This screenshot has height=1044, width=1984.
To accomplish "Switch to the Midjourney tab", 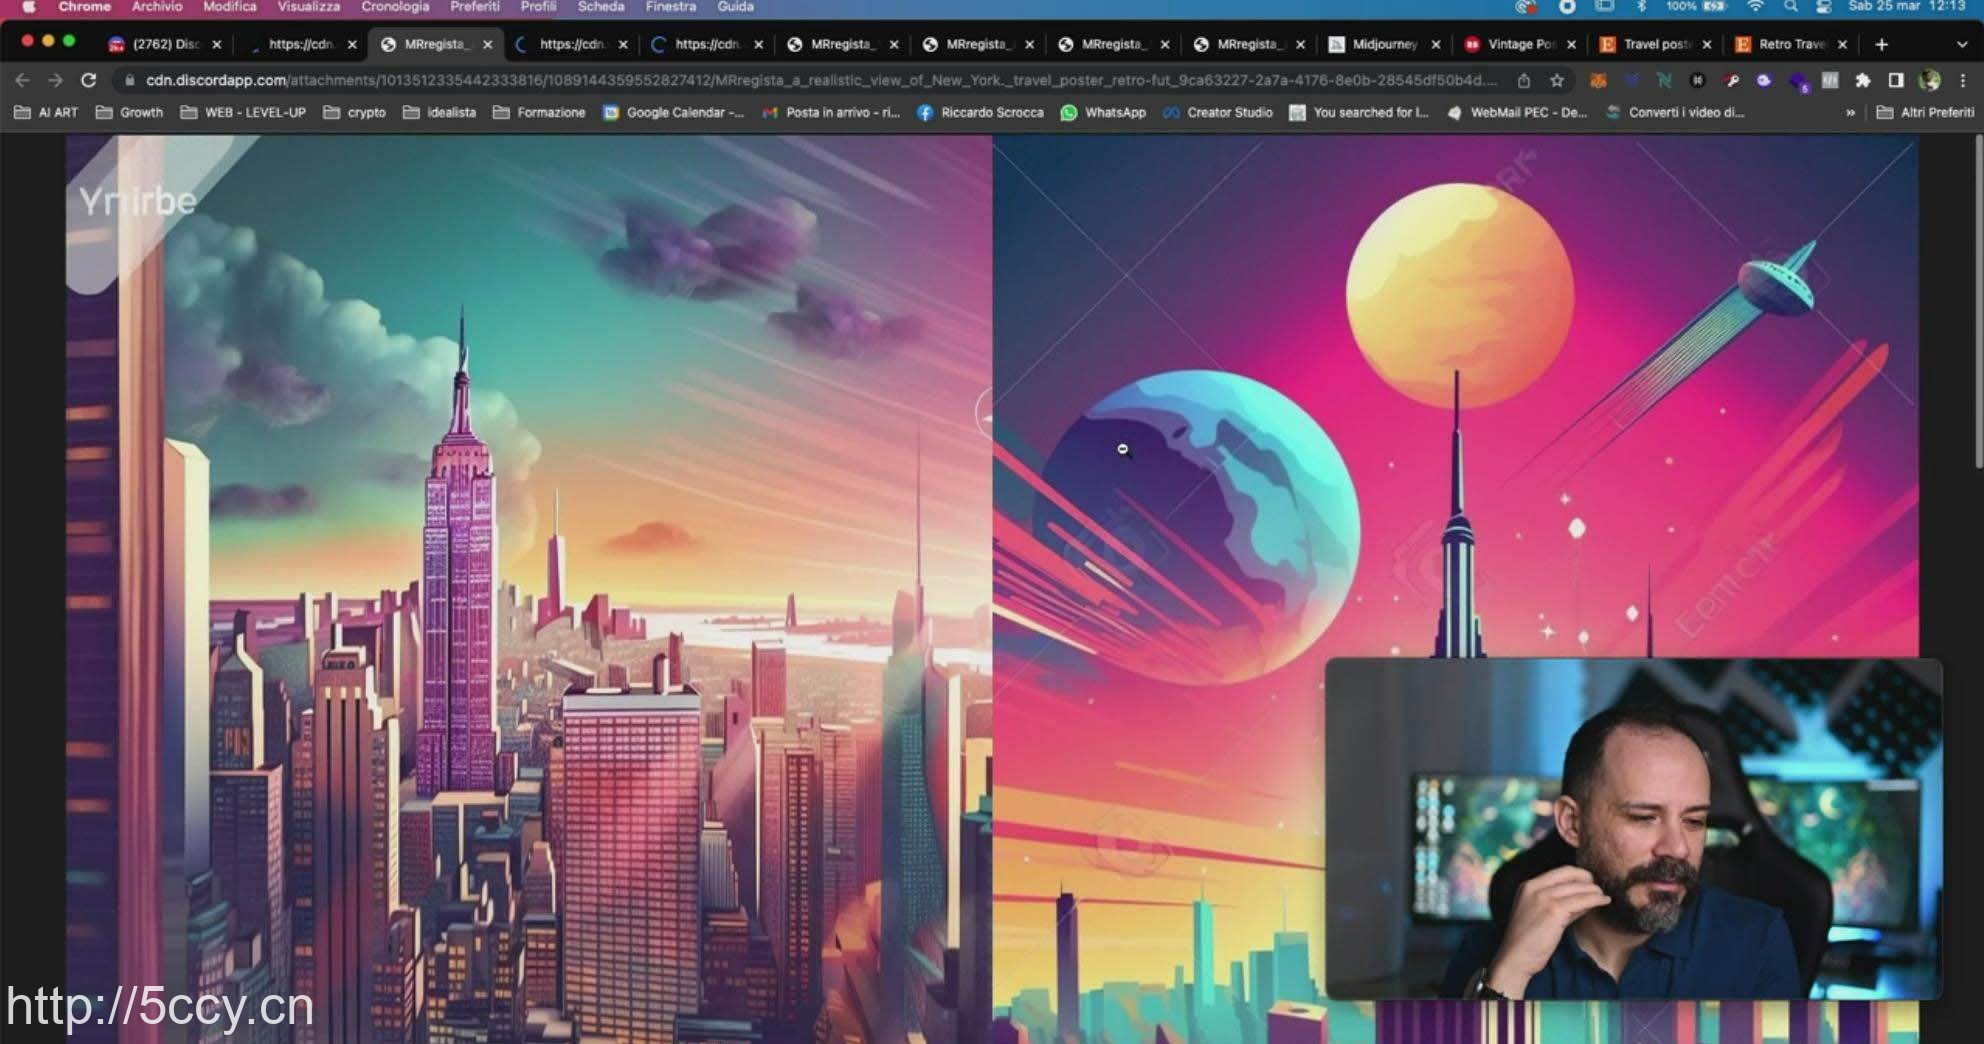I will 1384,44.
